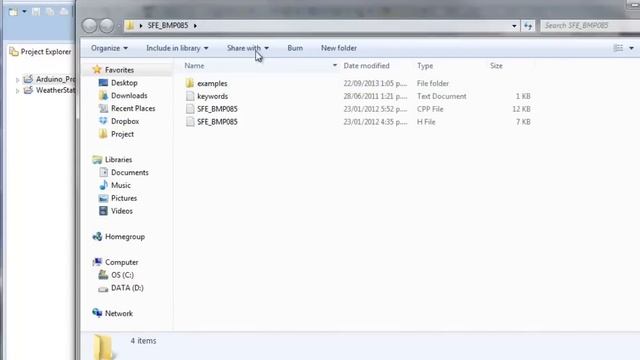Click the Homegroup icon
The width and height of the screenshot is (640, 360).
click(97, 237)
